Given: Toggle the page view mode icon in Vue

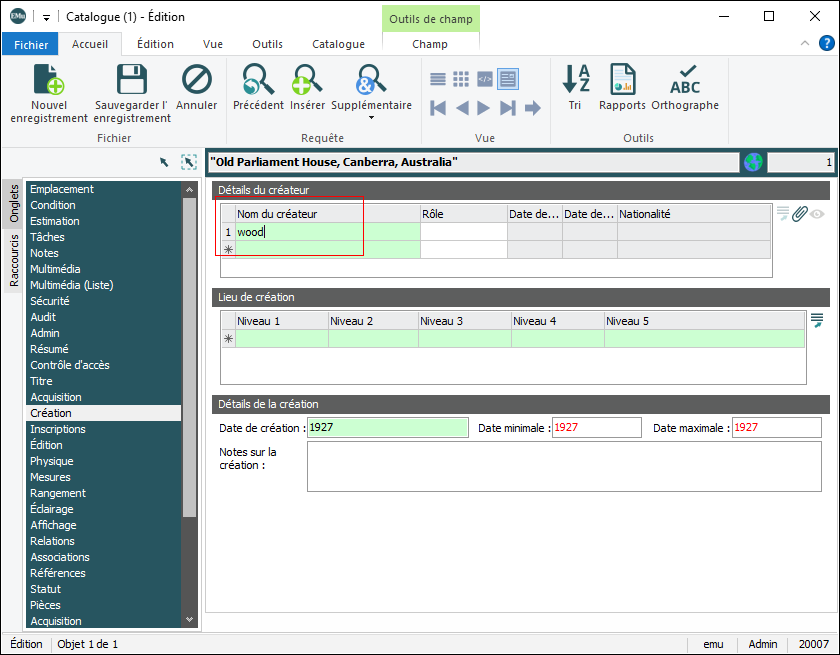Looking at the screenshot, I should [508, 79].
